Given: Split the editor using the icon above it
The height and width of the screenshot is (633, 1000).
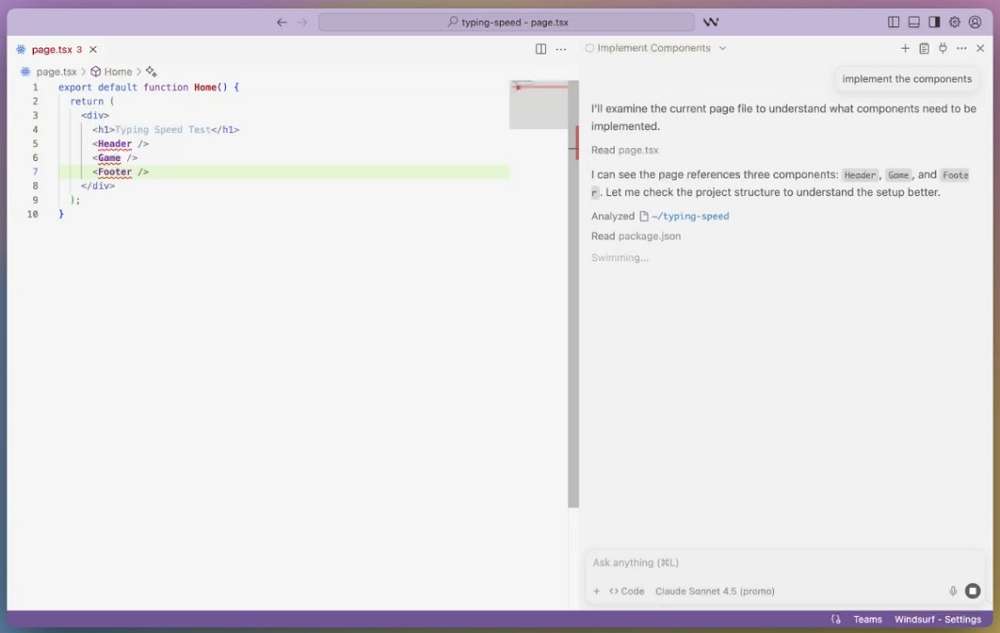Looking at the screenshot, I should [x=539, y=48].
